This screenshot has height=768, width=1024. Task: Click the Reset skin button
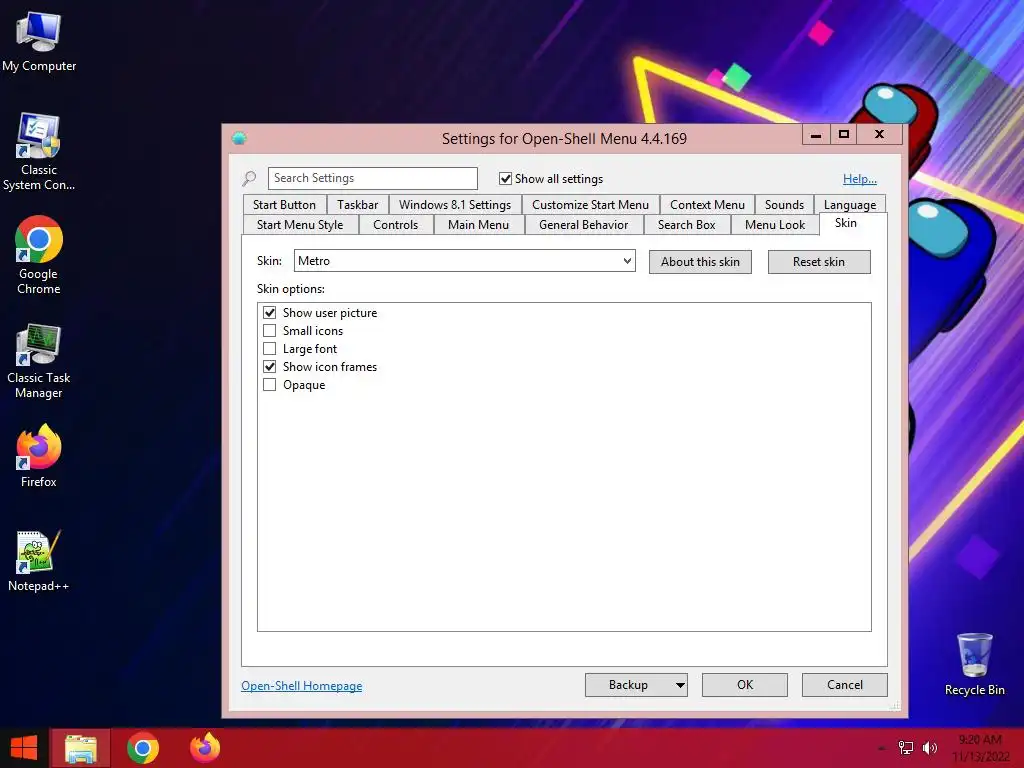[x=819, y=262]
